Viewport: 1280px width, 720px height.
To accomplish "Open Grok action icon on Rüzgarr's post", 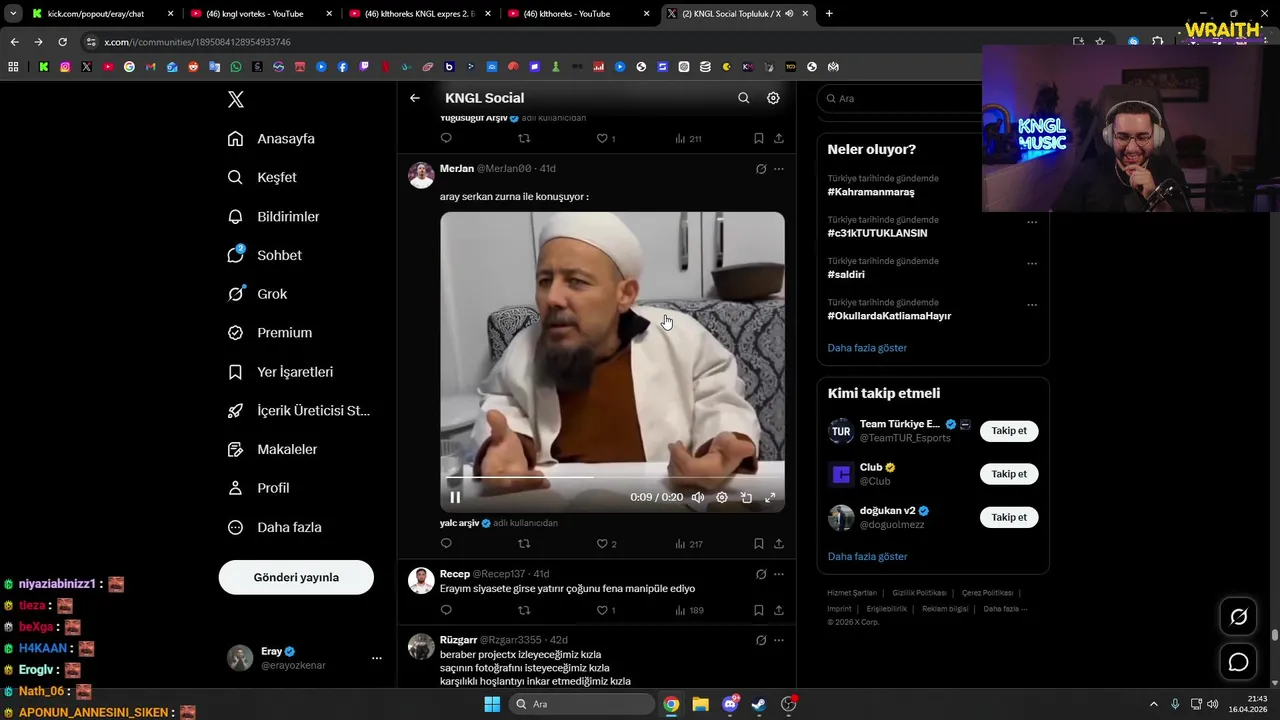I will coord(761,640).
